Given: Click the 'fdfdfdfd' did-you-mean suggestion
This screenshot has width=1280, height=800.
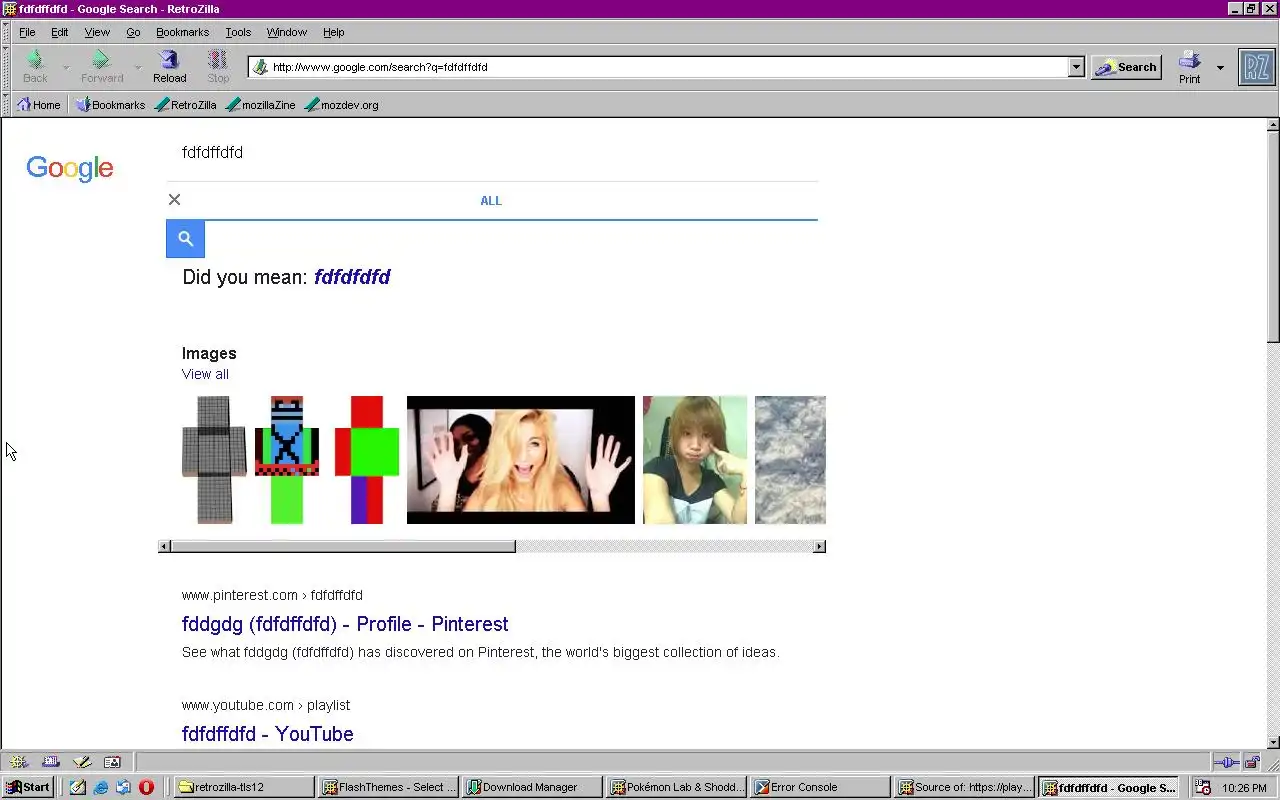Looking at the screenshot, I should (352, 277).
